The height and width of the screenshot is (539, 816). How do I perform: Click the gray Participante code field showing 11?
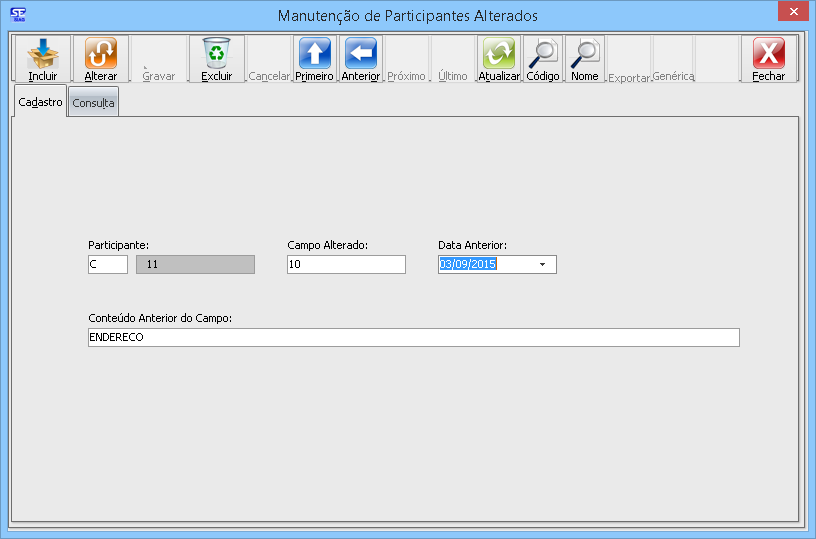tap(195, 265)
